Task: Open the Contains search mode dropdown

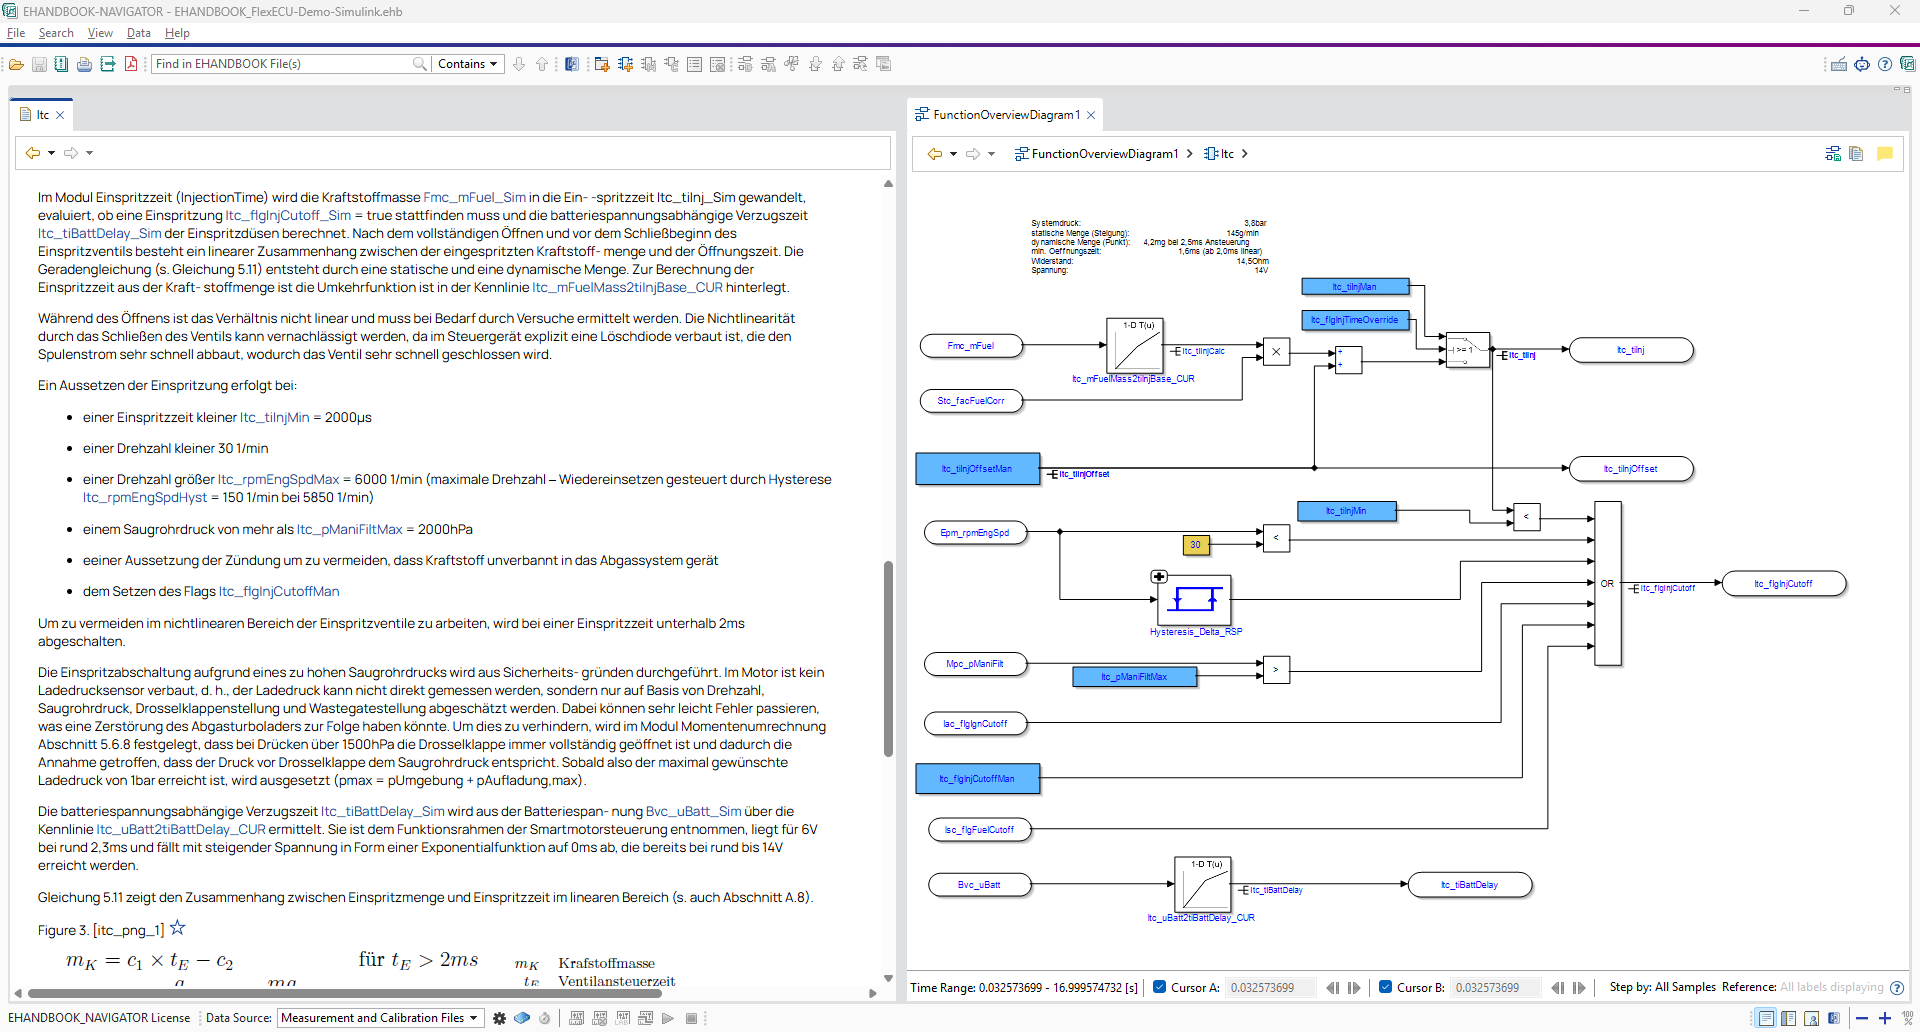Action: (x=467, y=63)
